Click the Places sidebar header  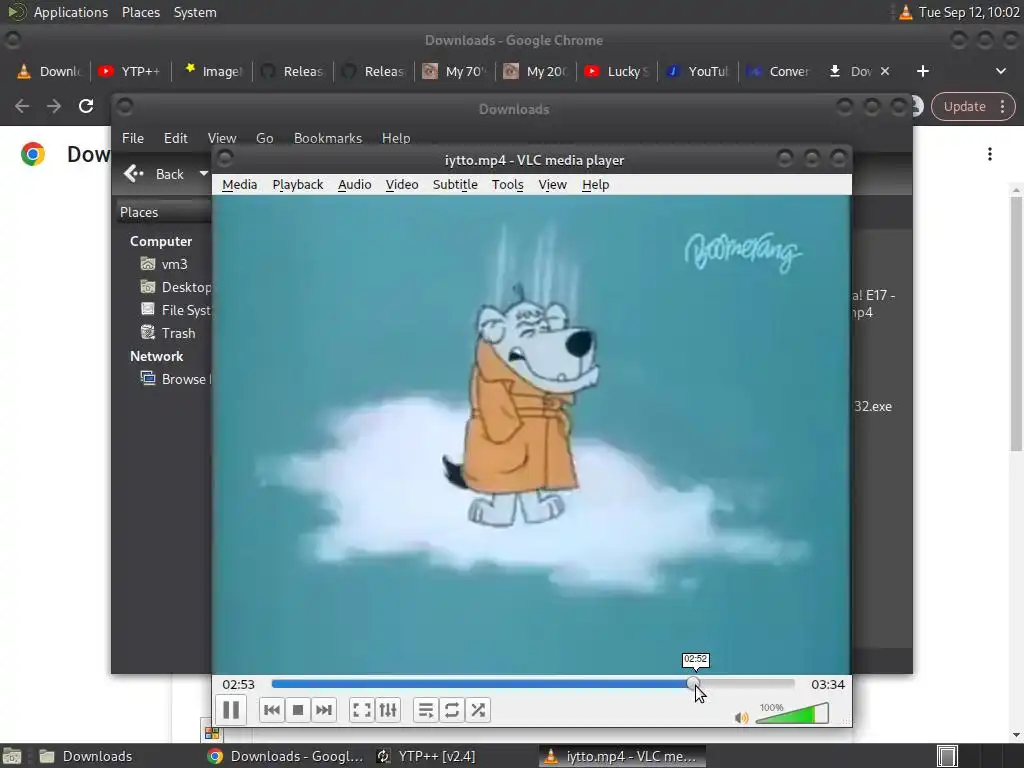click(x=163, y=212)
